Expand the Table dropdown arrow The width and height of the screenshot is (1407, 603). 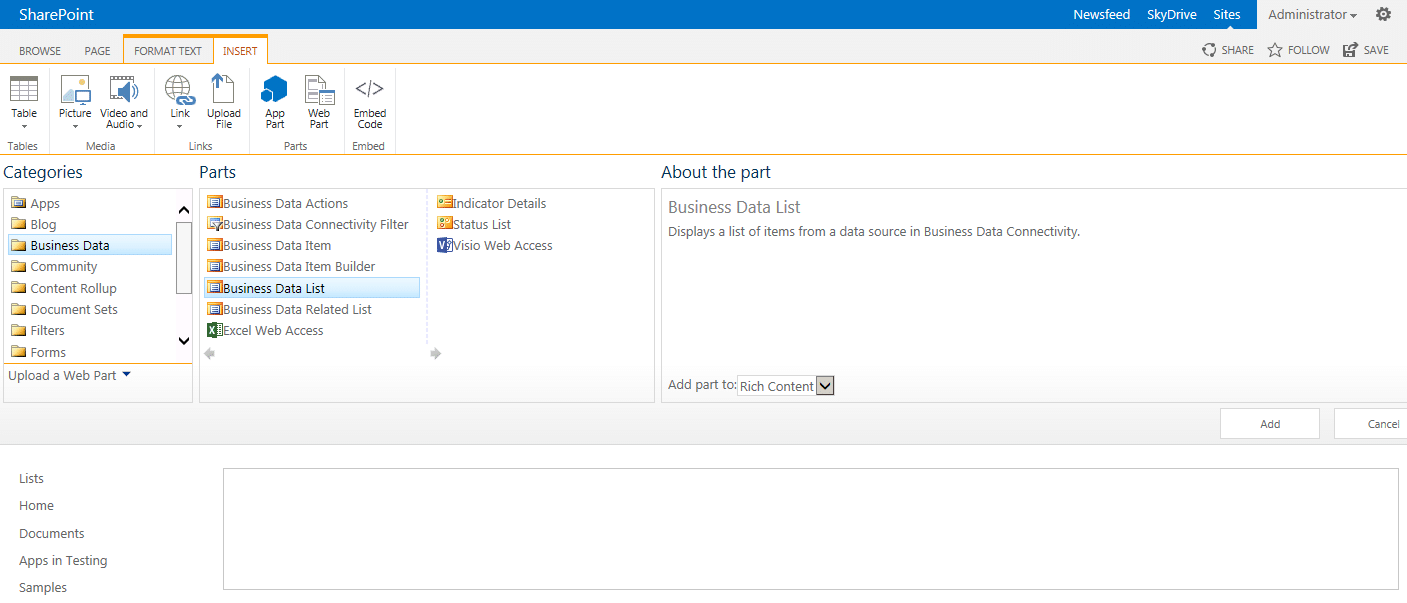coord(24,126)
